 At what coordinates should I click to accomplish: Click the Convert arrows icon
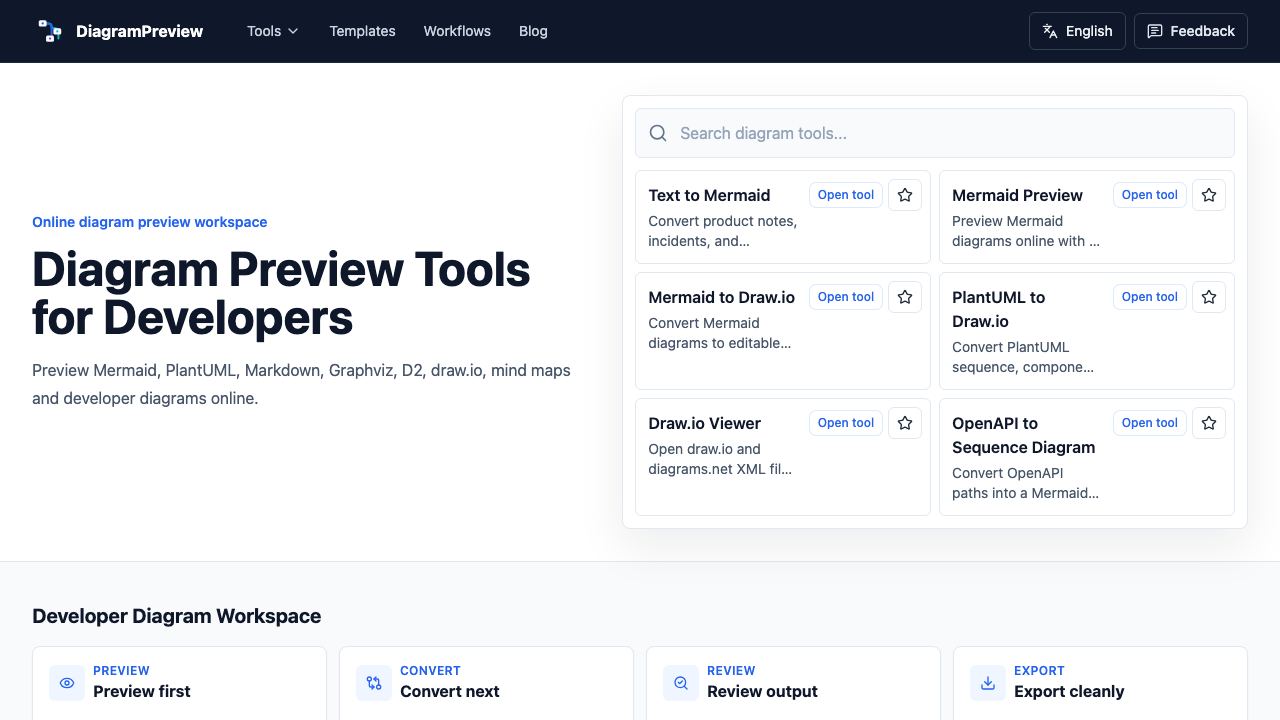(374, 683)
